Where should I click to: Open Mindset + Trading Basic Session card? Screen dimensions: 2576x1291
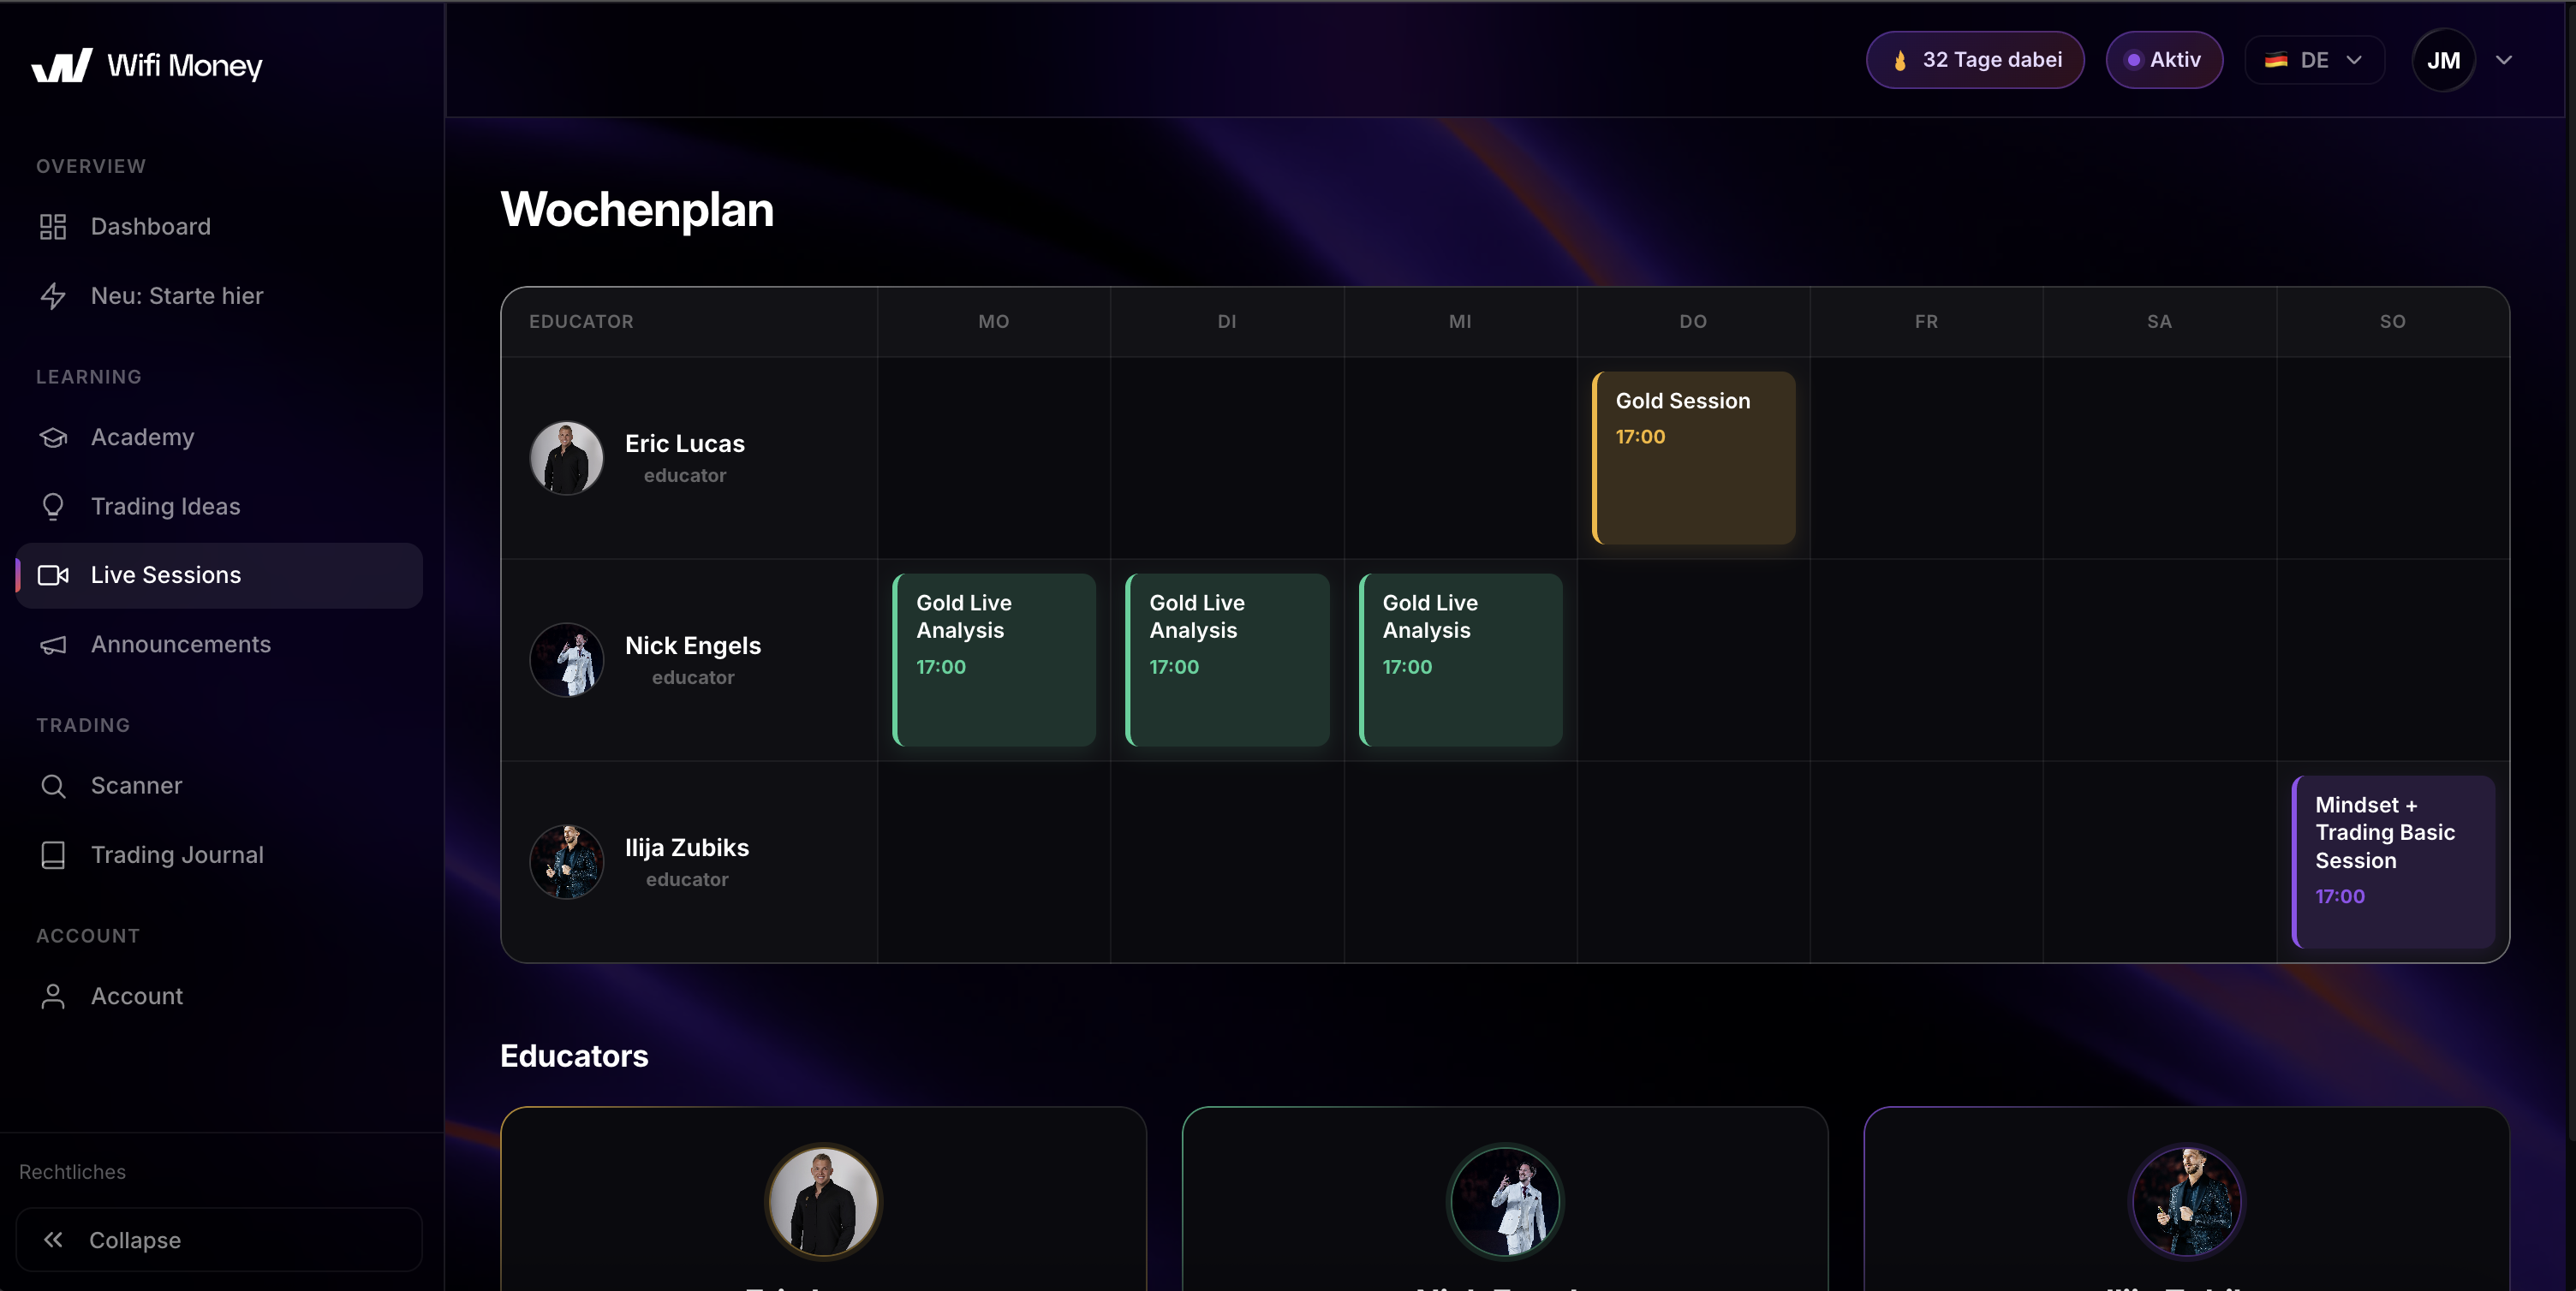click(2393, 862)
